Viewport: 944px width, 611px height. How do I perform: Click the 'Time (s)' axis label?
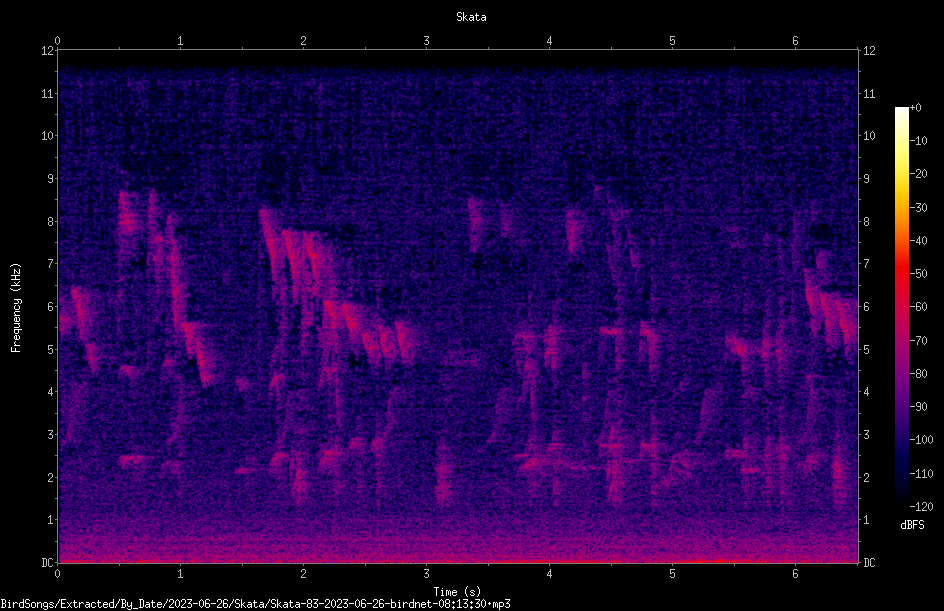pos(457,592)
